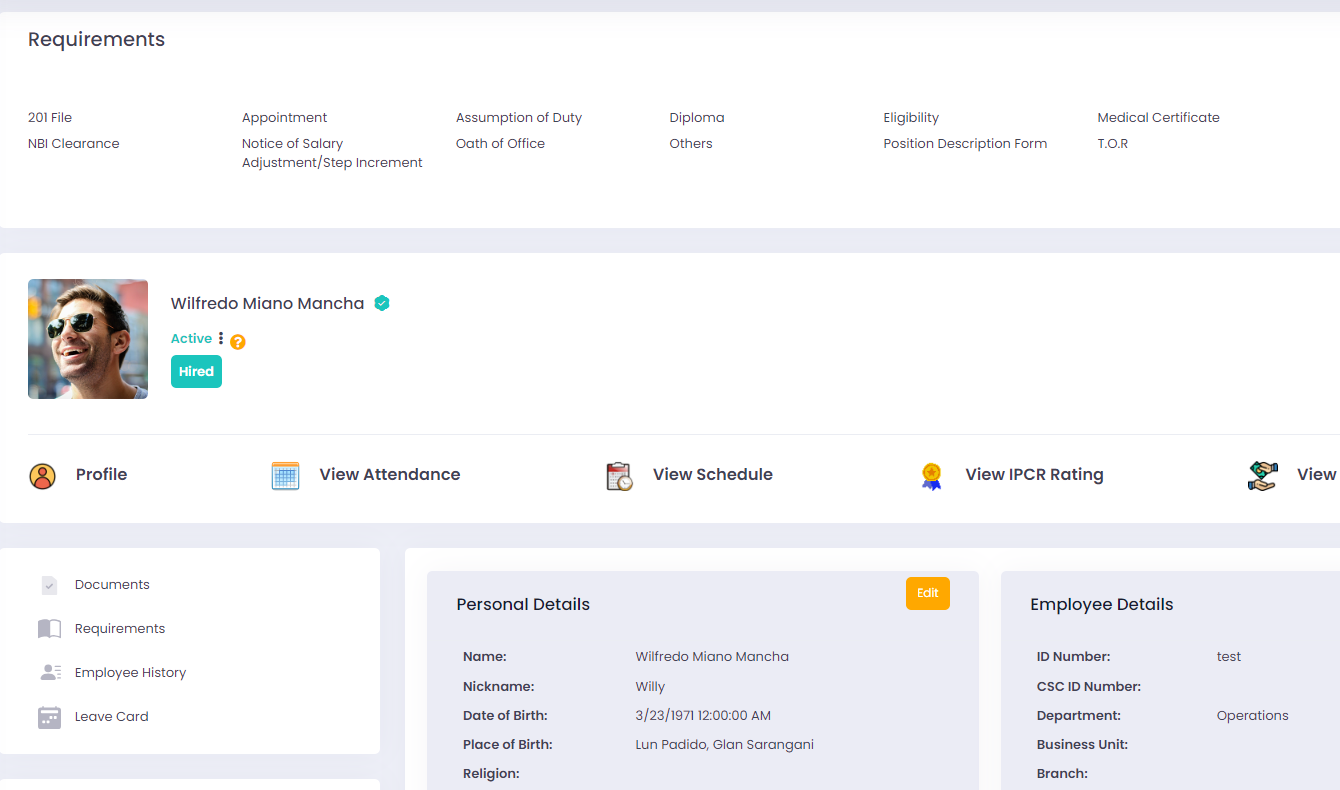Click the verified badge beside employee name
Image resolution: width=1340 pixels, height=790 pixels.
pos(381,303)
